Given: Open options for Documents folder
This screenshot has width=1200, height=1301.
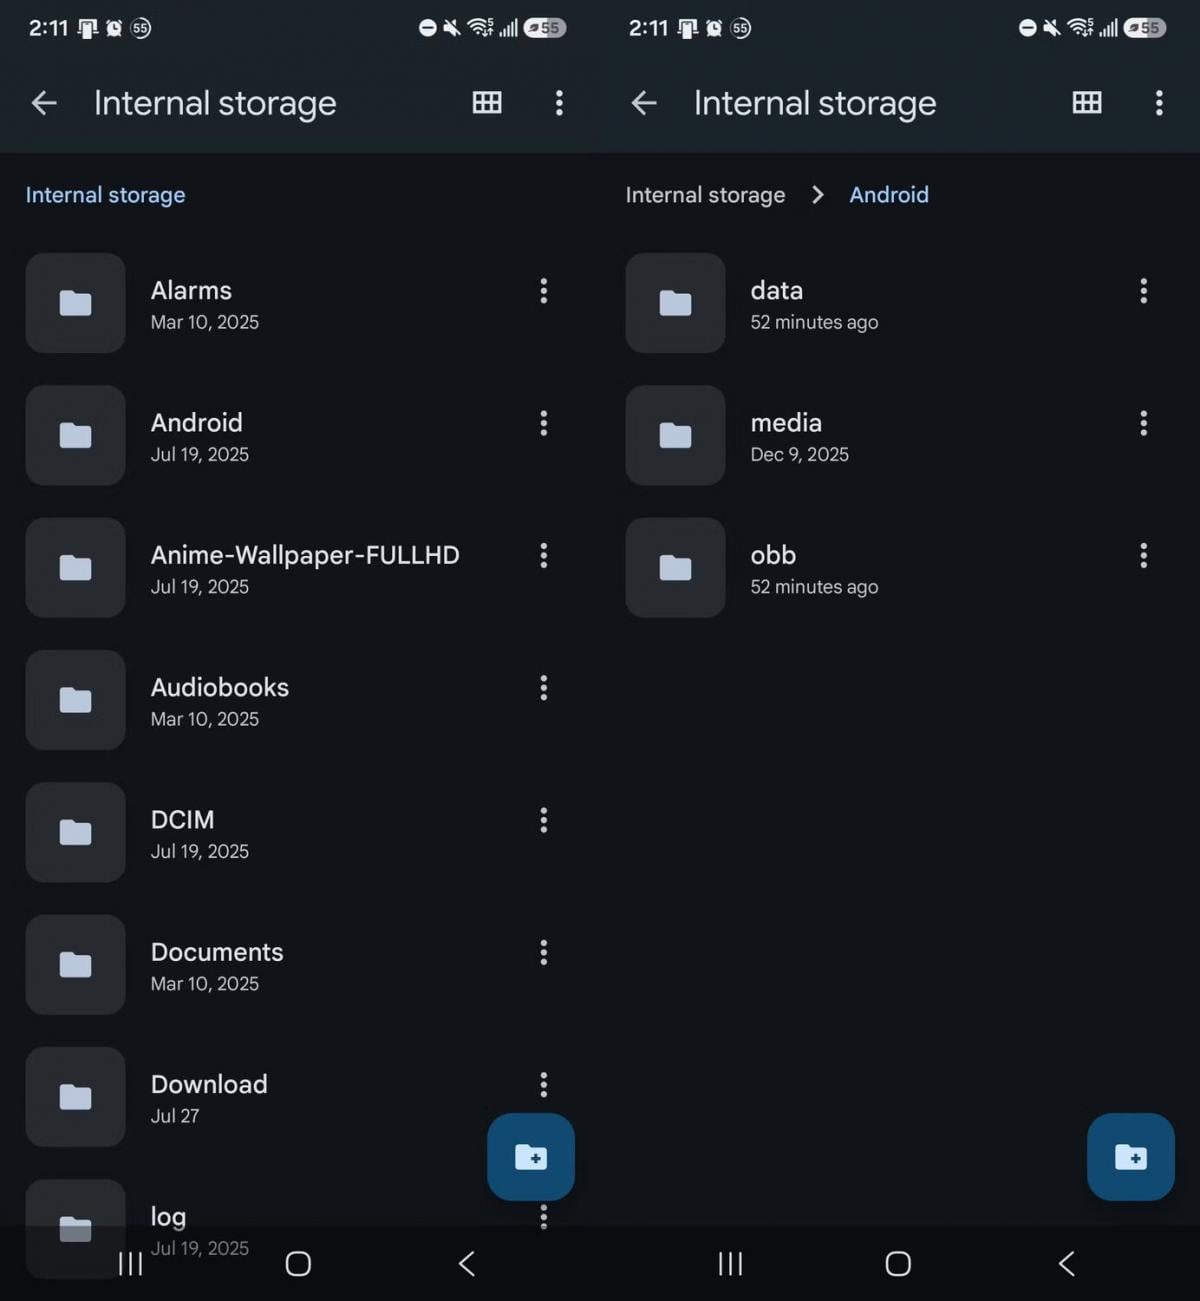Looking at the screenshot, I should coord(544,952).
